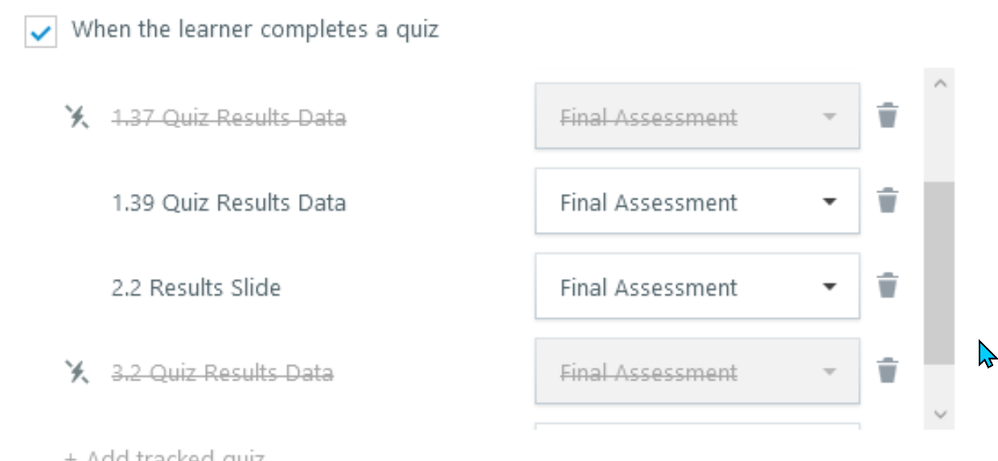Click broken-link icon beside 3.2 Quiz Results Data
This screenshot has height=461, width=998.
[x=77, y=372]
